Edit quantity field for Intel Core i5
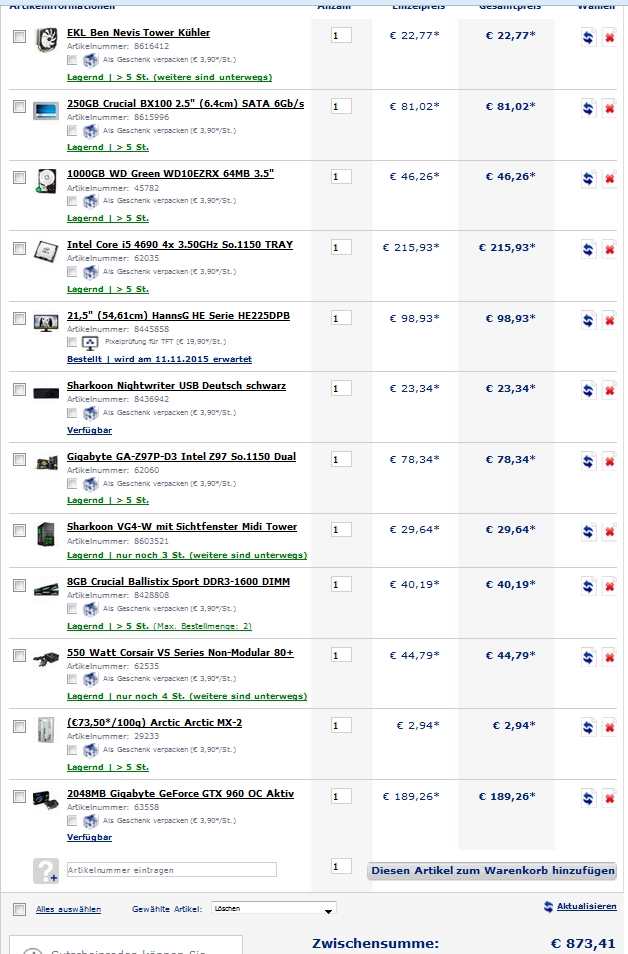The width and height of the screenshot is (628, 954). click(x=341, y=248)
